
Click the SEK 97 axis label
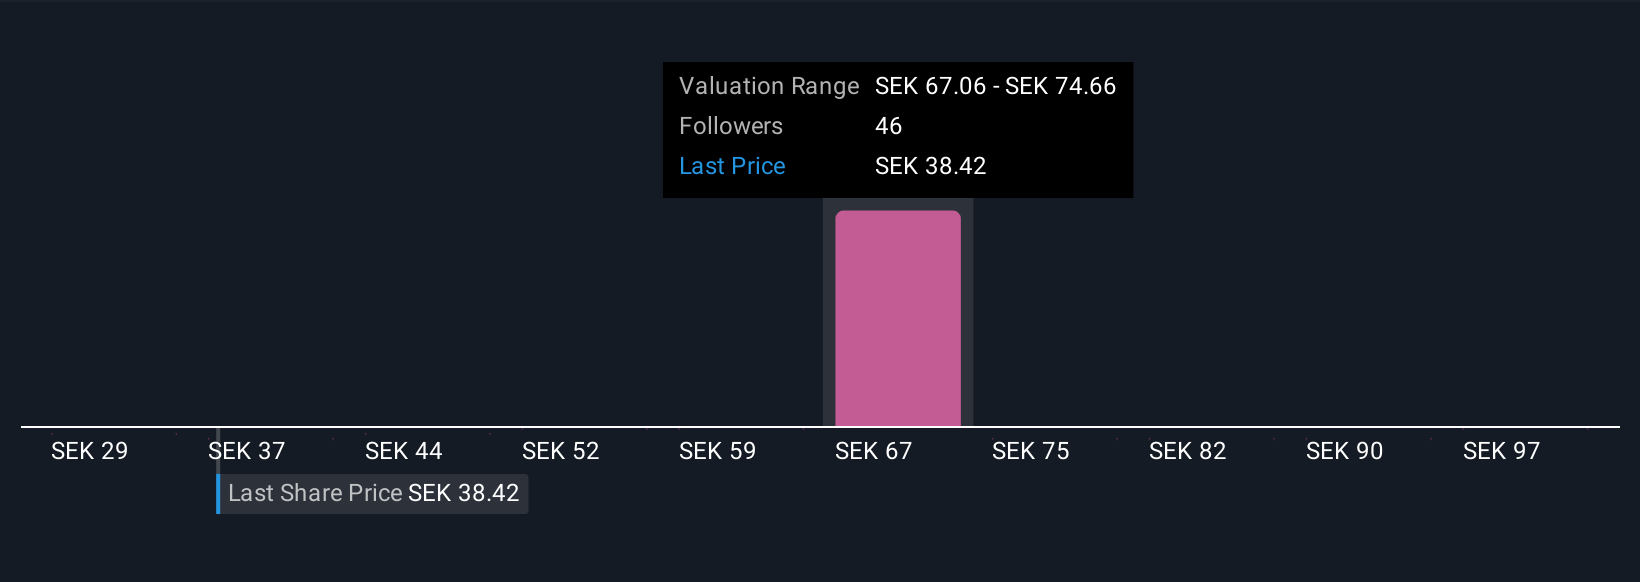click(x=1501, y=451)
